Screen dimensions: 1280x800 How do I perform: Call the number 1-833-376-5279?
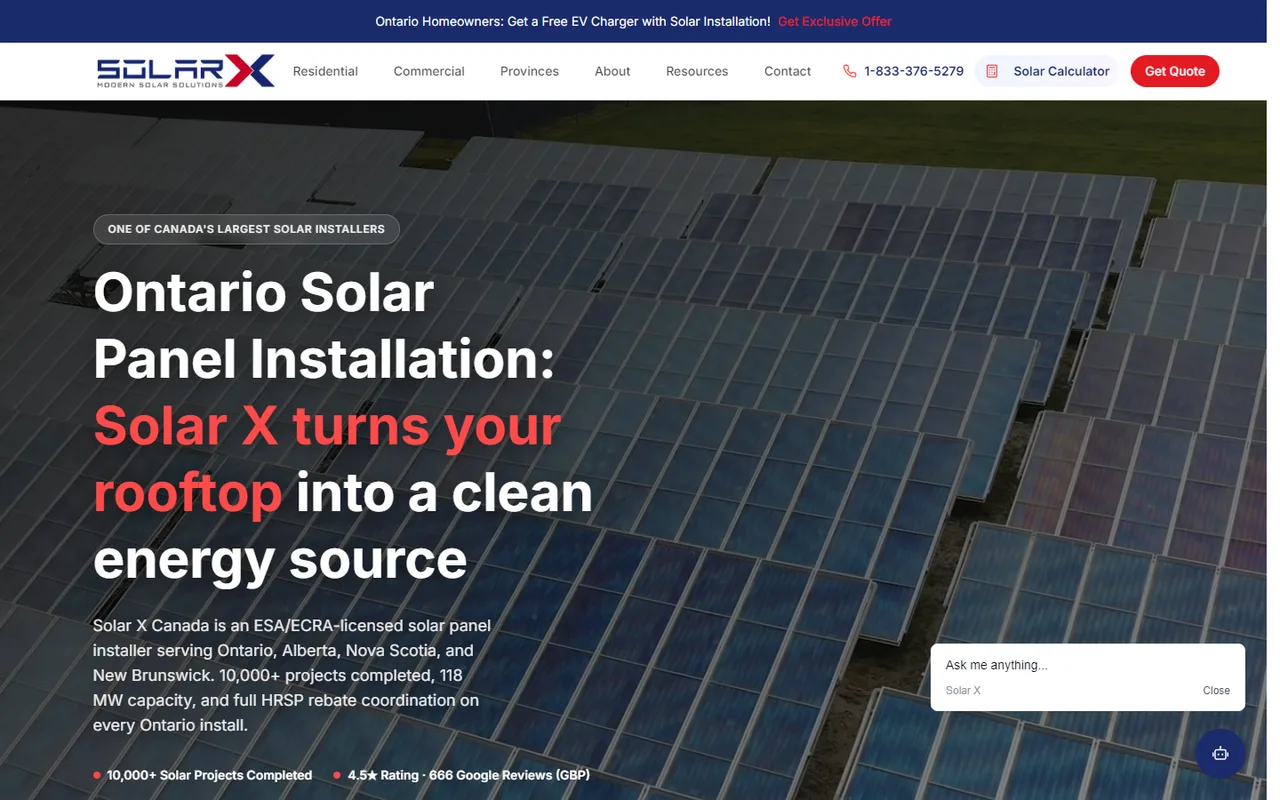(914, 71)
